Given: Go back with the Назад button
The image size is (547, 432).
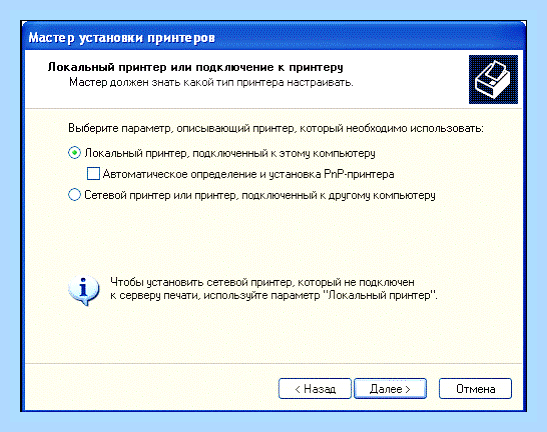Looking at the screenshot, I should coord(315,388).
